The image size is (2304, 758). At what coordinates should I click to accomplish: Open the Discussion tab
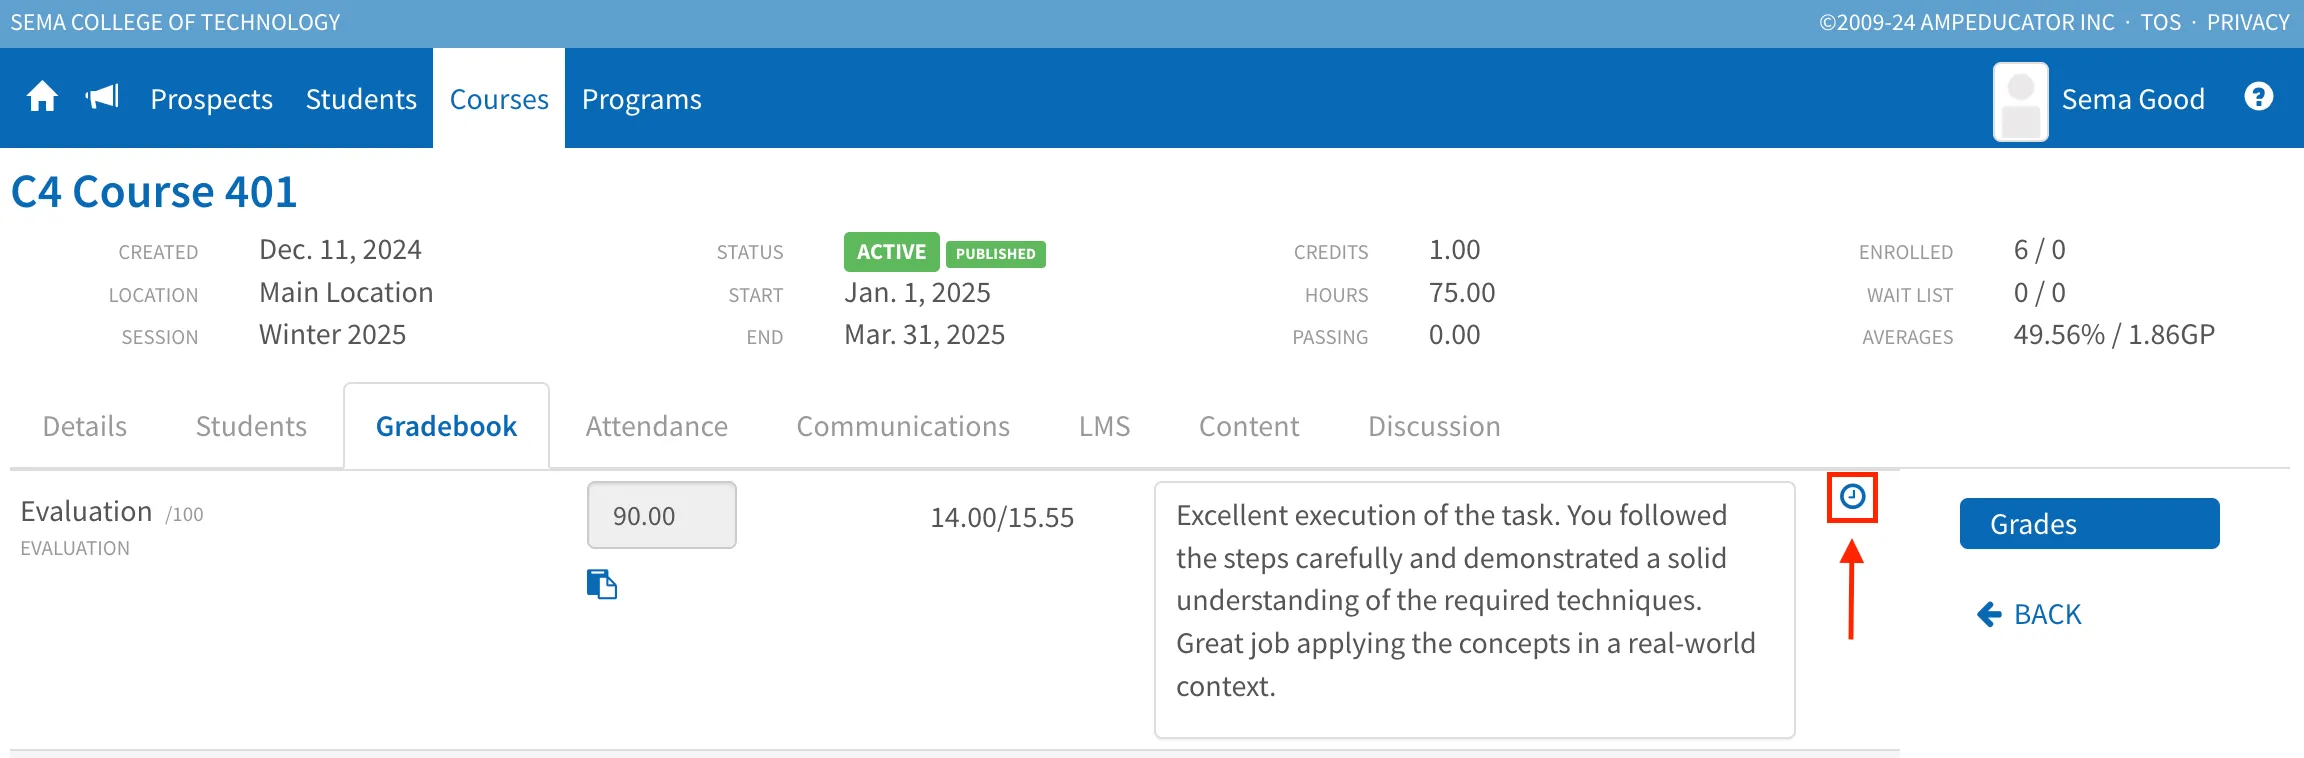(1434, 426)
